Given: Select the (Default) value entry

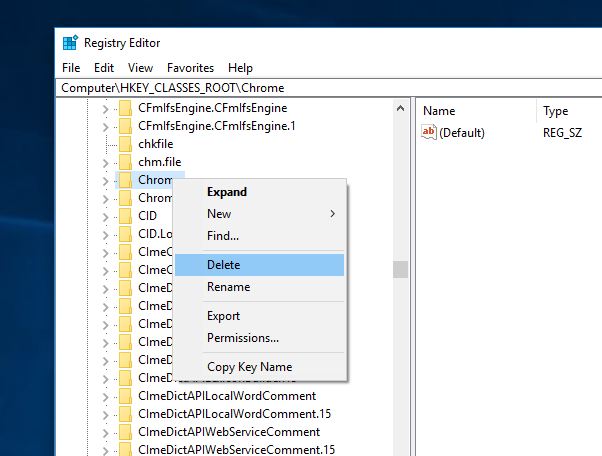Looking at the screenshot, I should [x=462, y=133].
